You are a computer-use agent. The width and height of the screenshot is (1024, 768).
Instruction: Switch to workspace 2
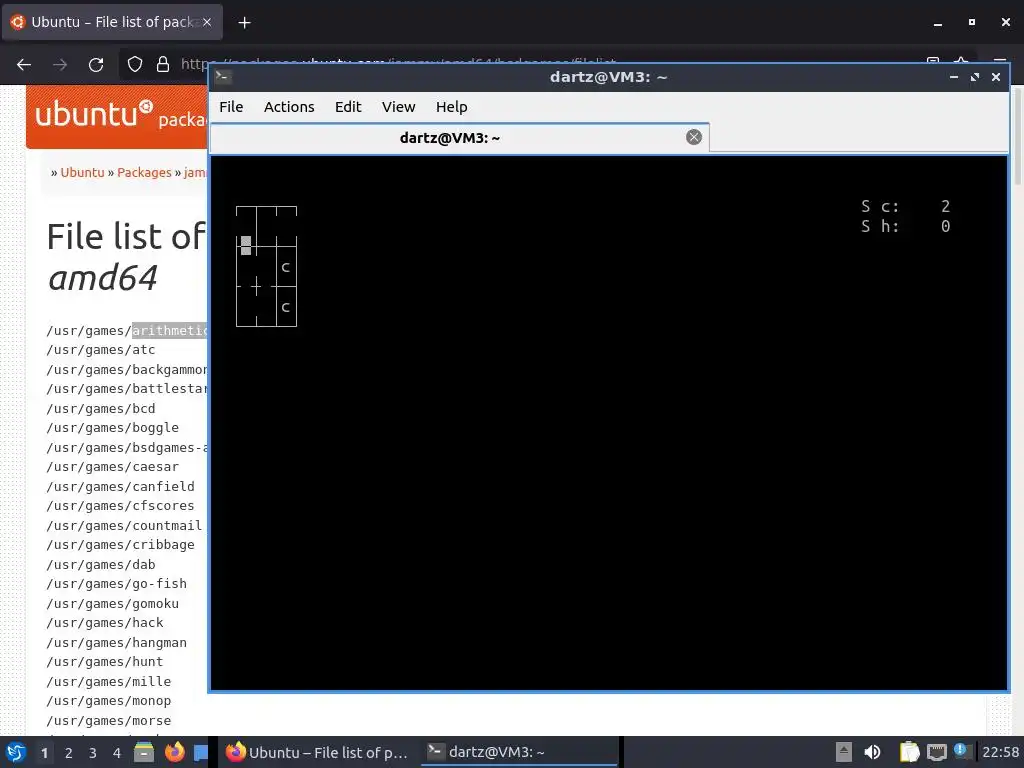69,753
